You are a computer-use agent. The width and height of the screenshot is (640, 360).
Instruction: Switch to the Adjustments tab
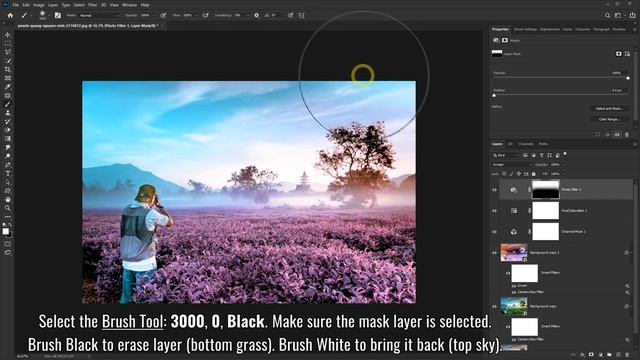point(550,29)
